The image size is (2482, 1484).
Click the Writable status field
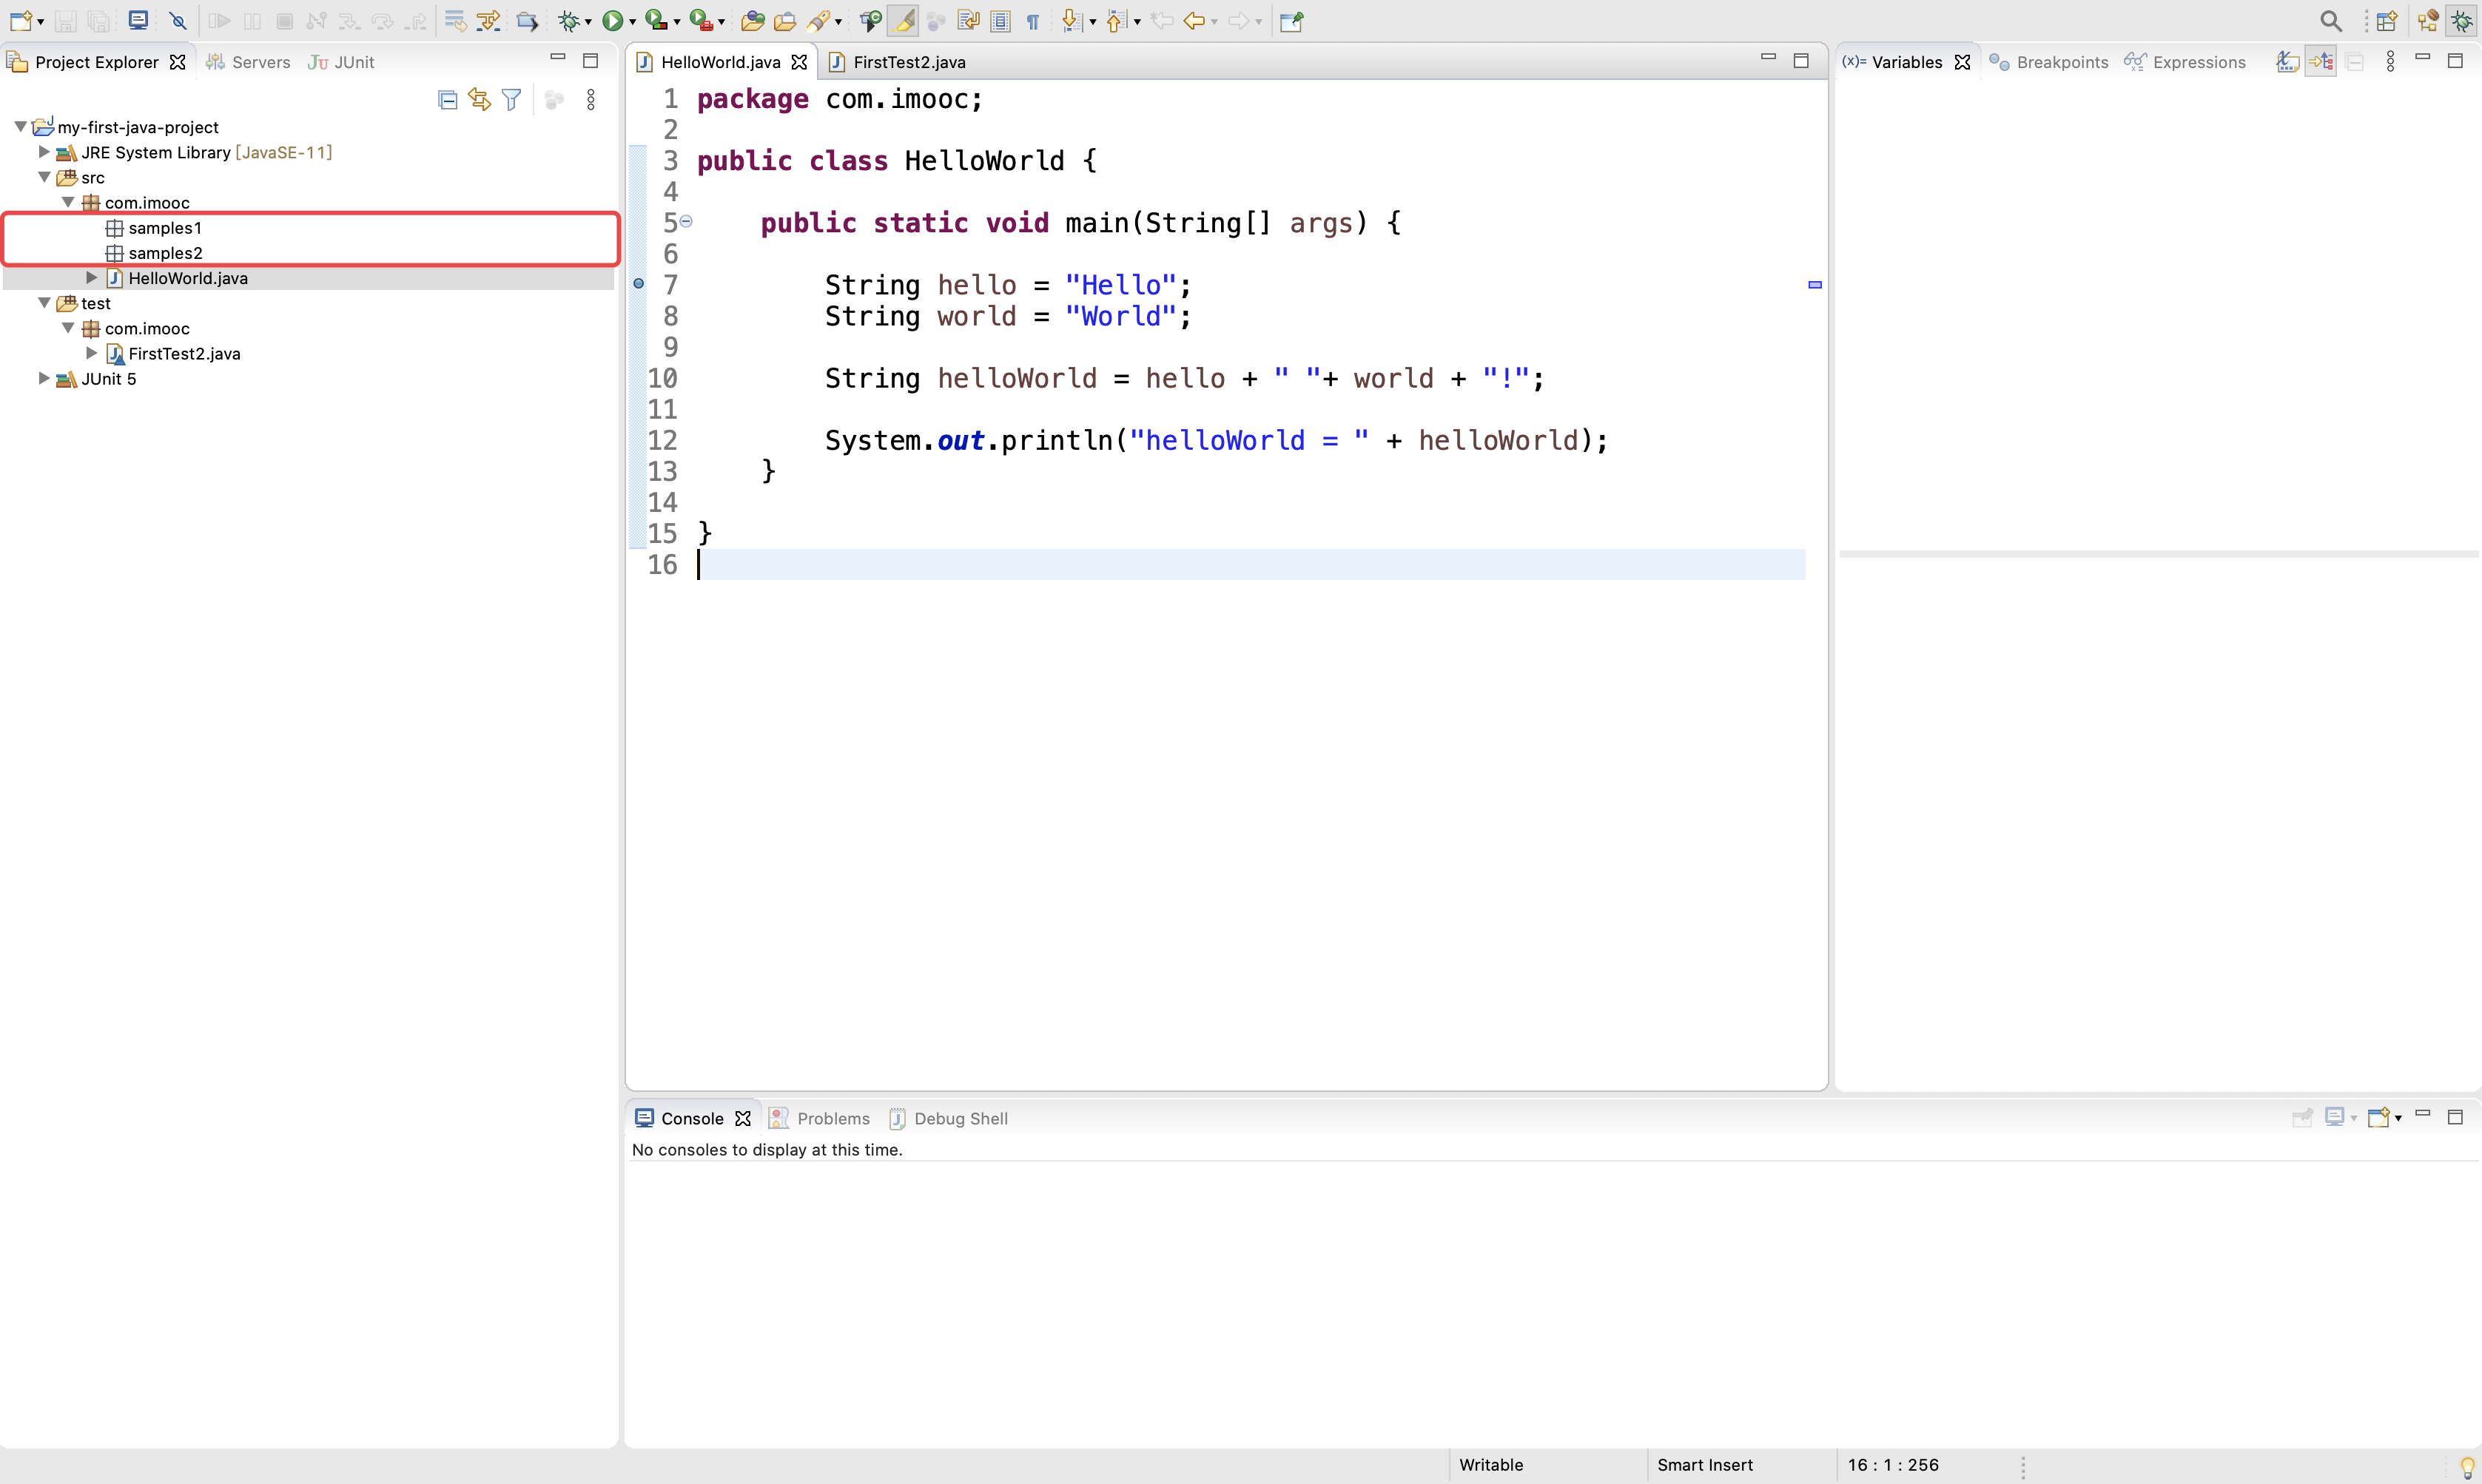tap(1491, 1465)
